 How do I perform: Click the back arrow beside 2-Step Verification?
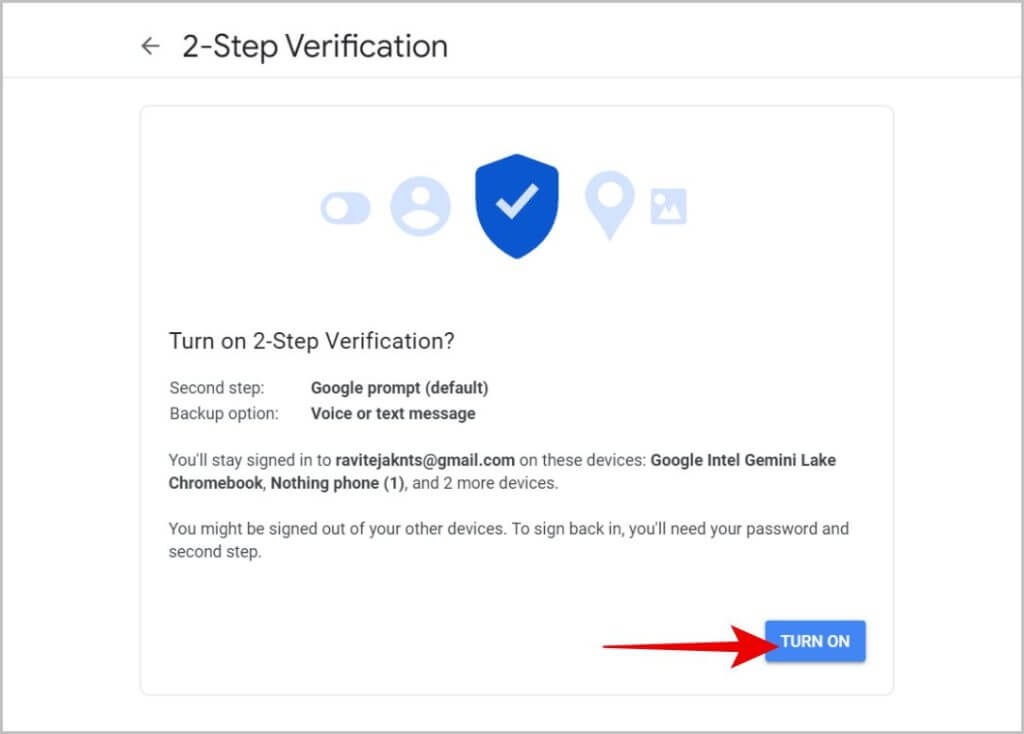coord(150,46)
